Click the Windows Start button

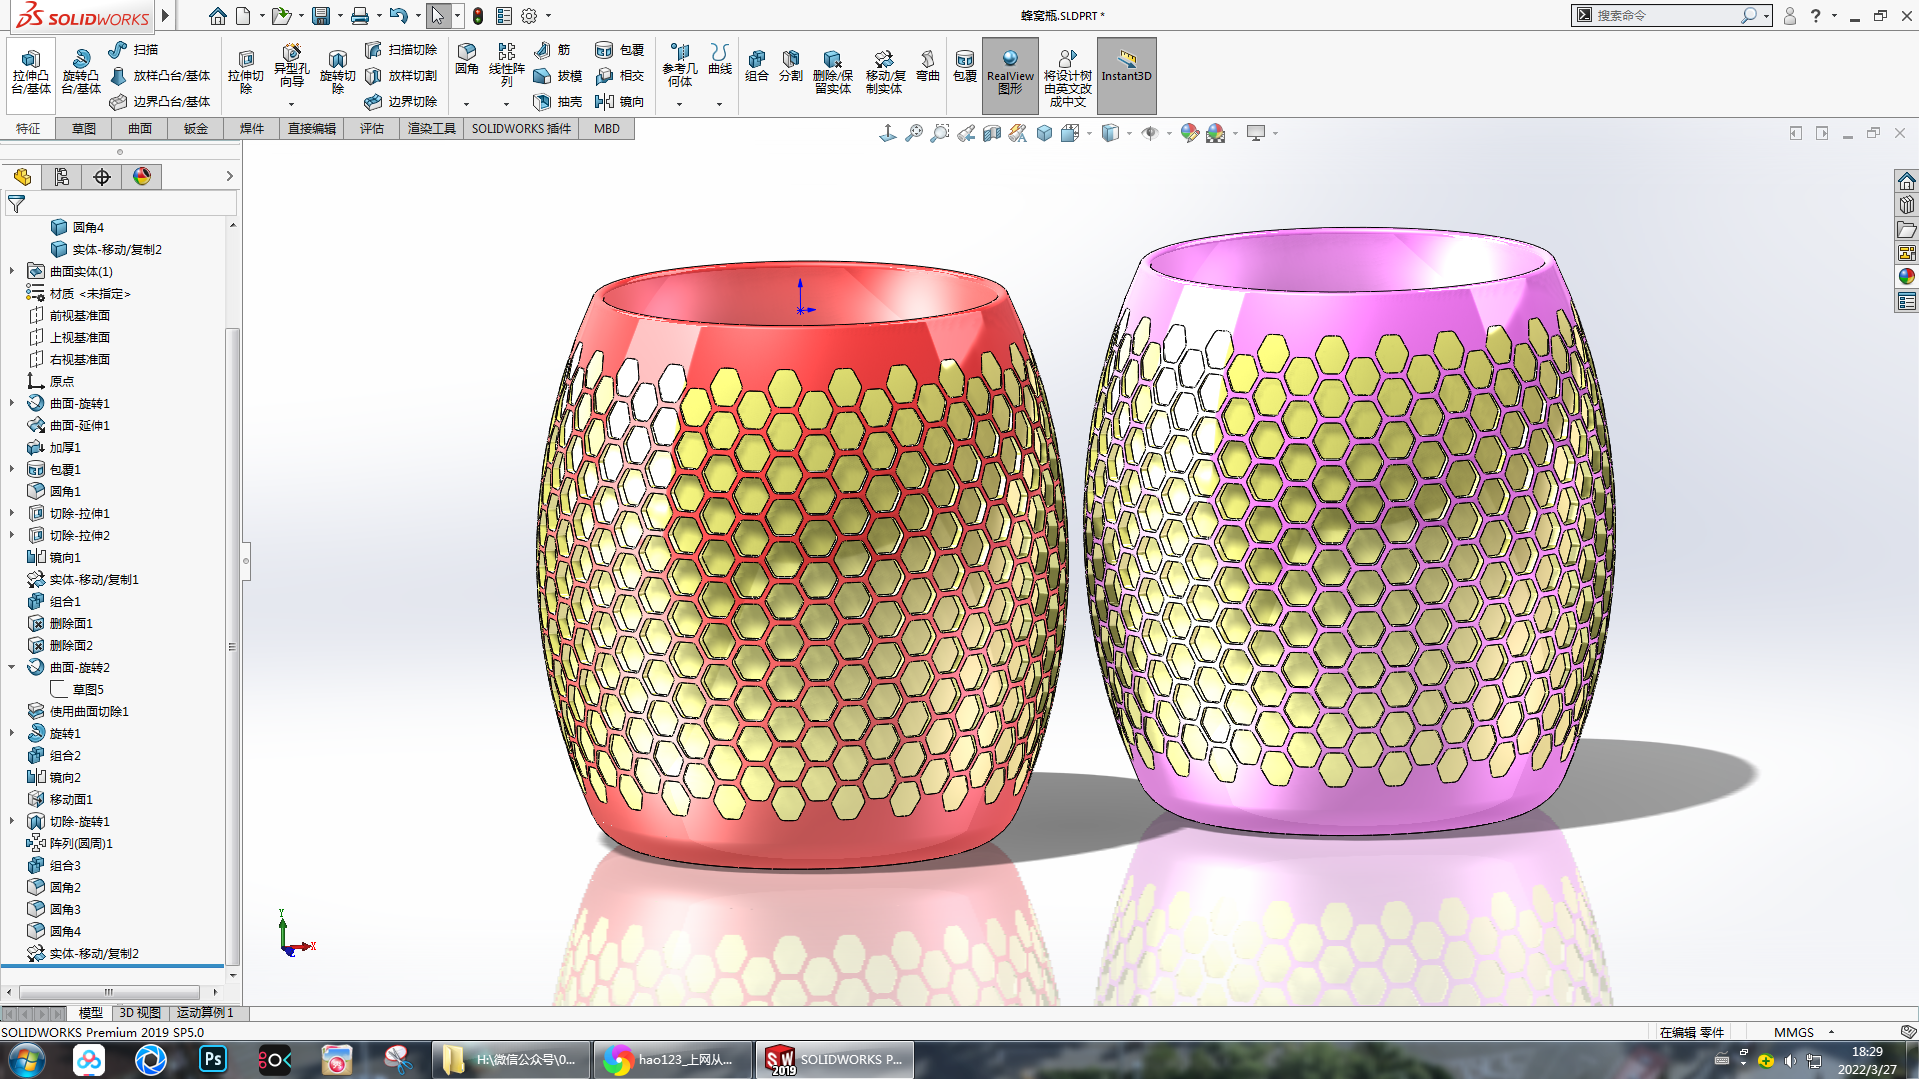tap(27, 1059)
